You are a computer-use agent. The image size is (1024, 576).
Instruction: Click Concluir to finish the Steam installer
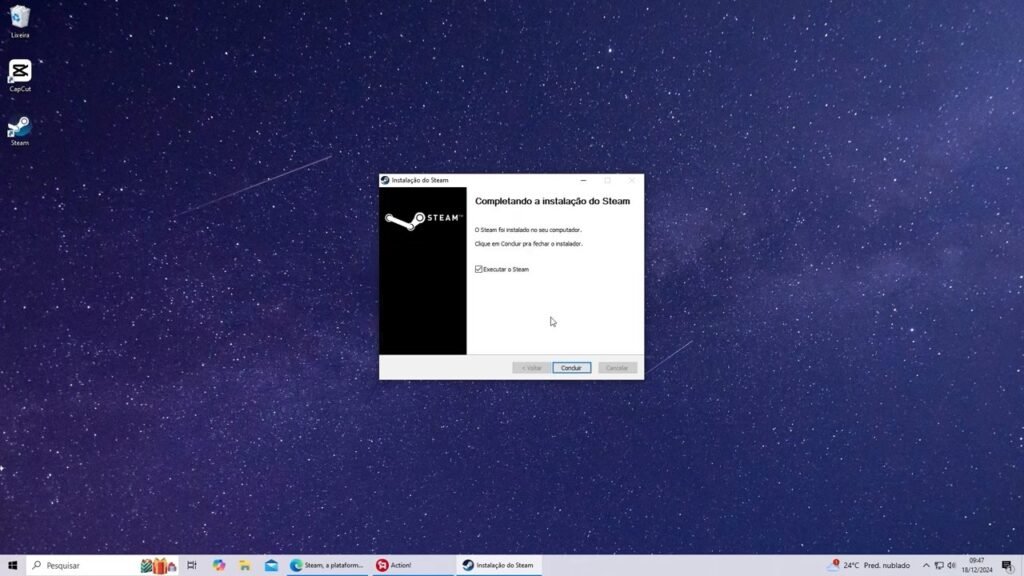571,368
